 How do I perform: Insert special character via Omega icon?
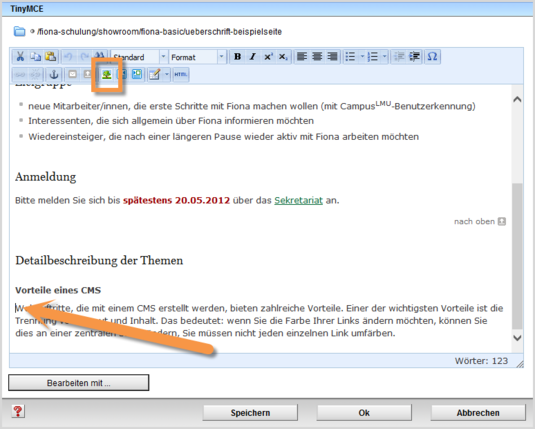tap(432, 57)
